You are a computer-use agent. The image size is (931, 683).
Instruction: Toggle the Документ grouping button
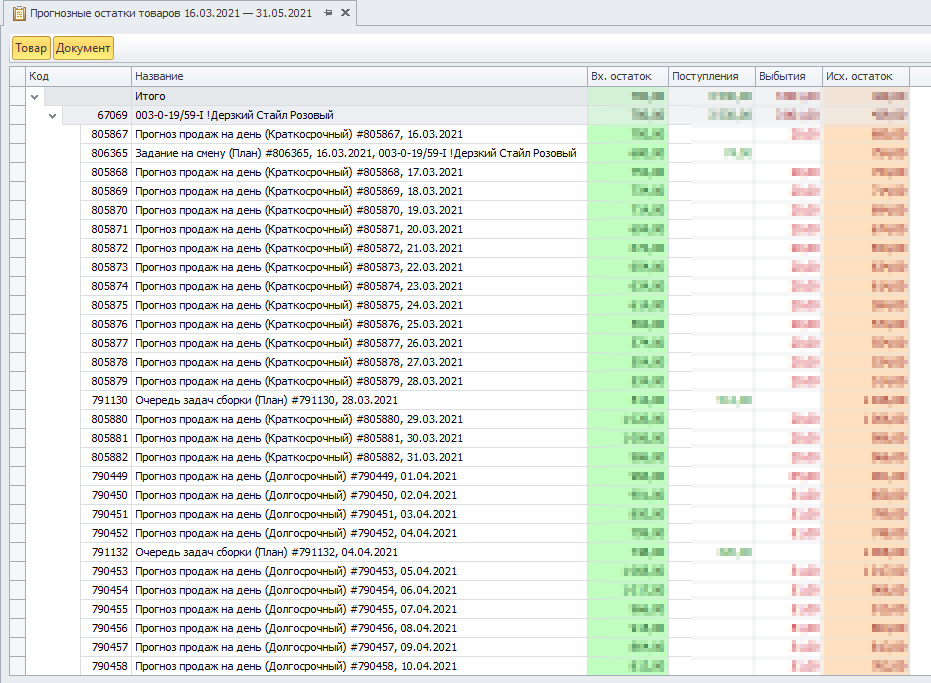tap(84, 48)
